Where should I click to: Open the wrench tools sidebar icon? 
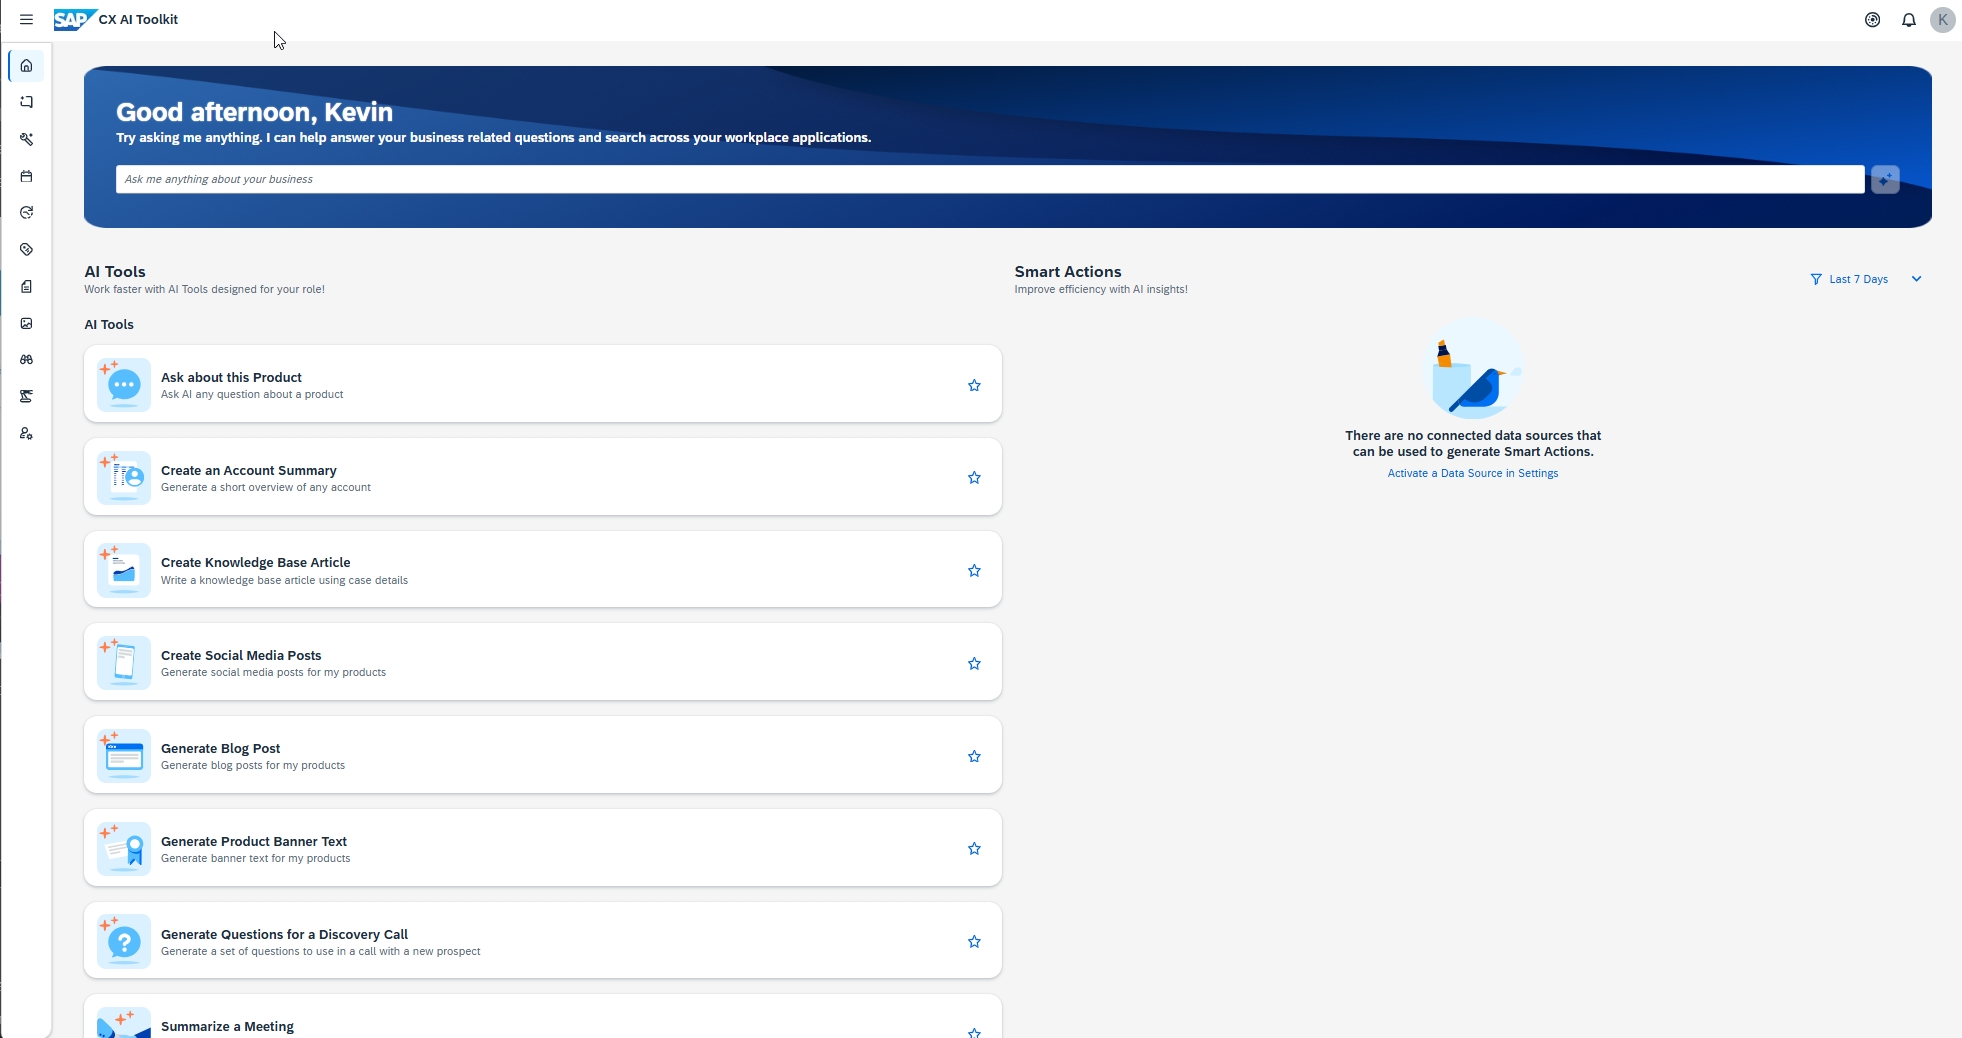coord(27,139)
